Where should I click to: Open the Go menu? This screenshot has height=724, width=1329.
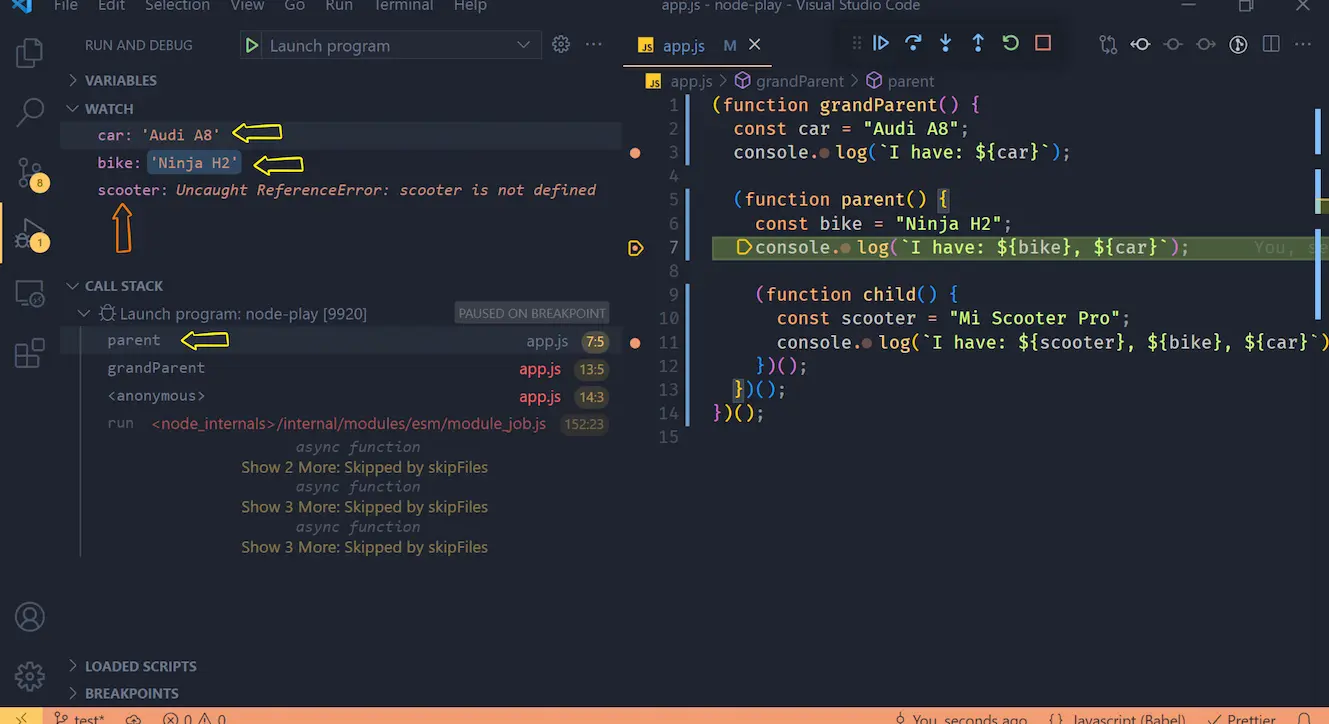(x=295, y=6)
